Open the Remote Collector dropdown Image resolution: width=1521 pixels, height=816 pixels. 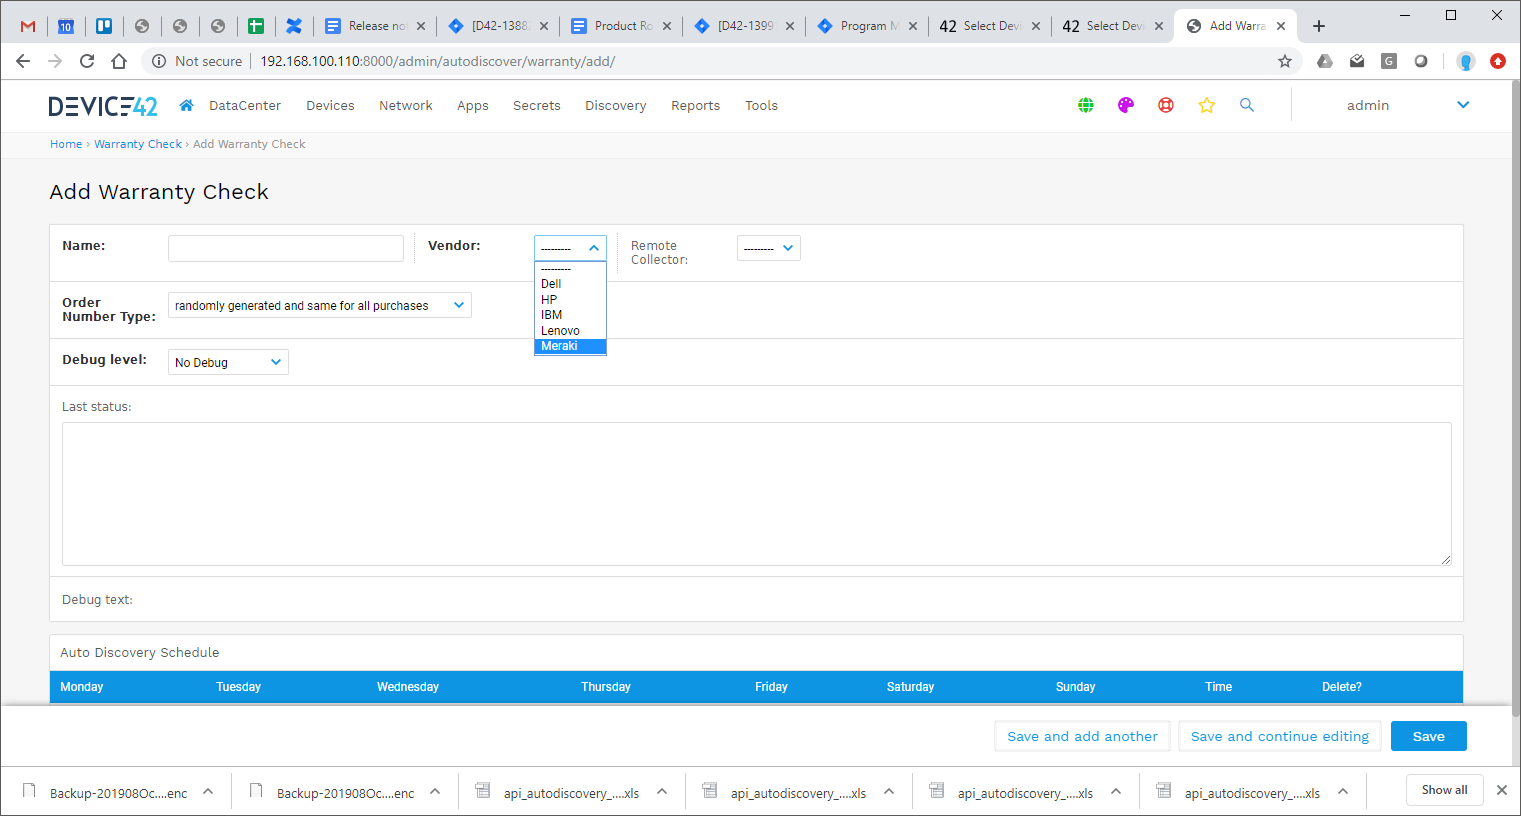[768, 248]
